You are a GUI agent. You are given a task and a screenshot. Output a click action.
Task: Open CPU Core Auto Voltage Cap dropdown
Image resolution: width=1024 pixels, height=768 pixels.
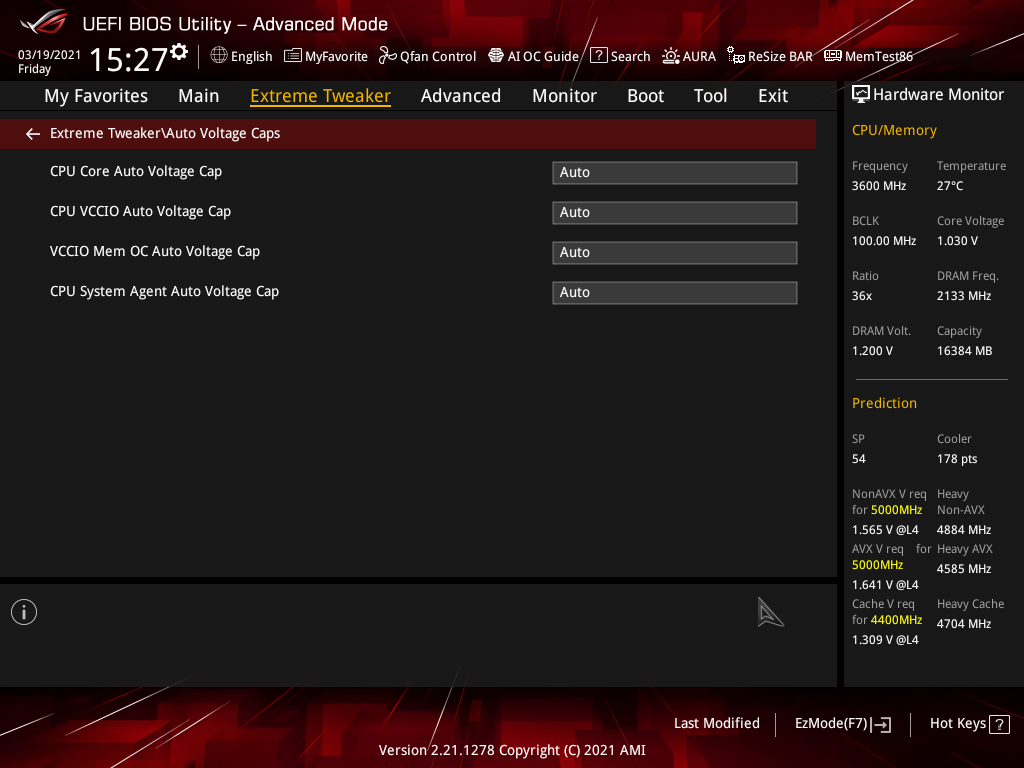pyautogui.click(x=675, y=172)
